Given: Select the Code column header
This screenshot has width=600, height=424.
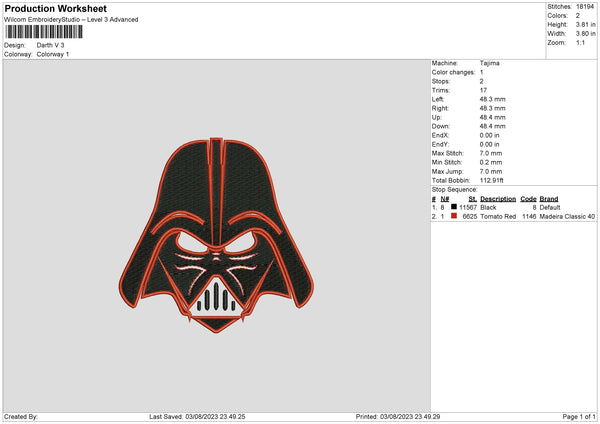Looking at the screenshot, I should pyautogui.click(x=529, y=198).
